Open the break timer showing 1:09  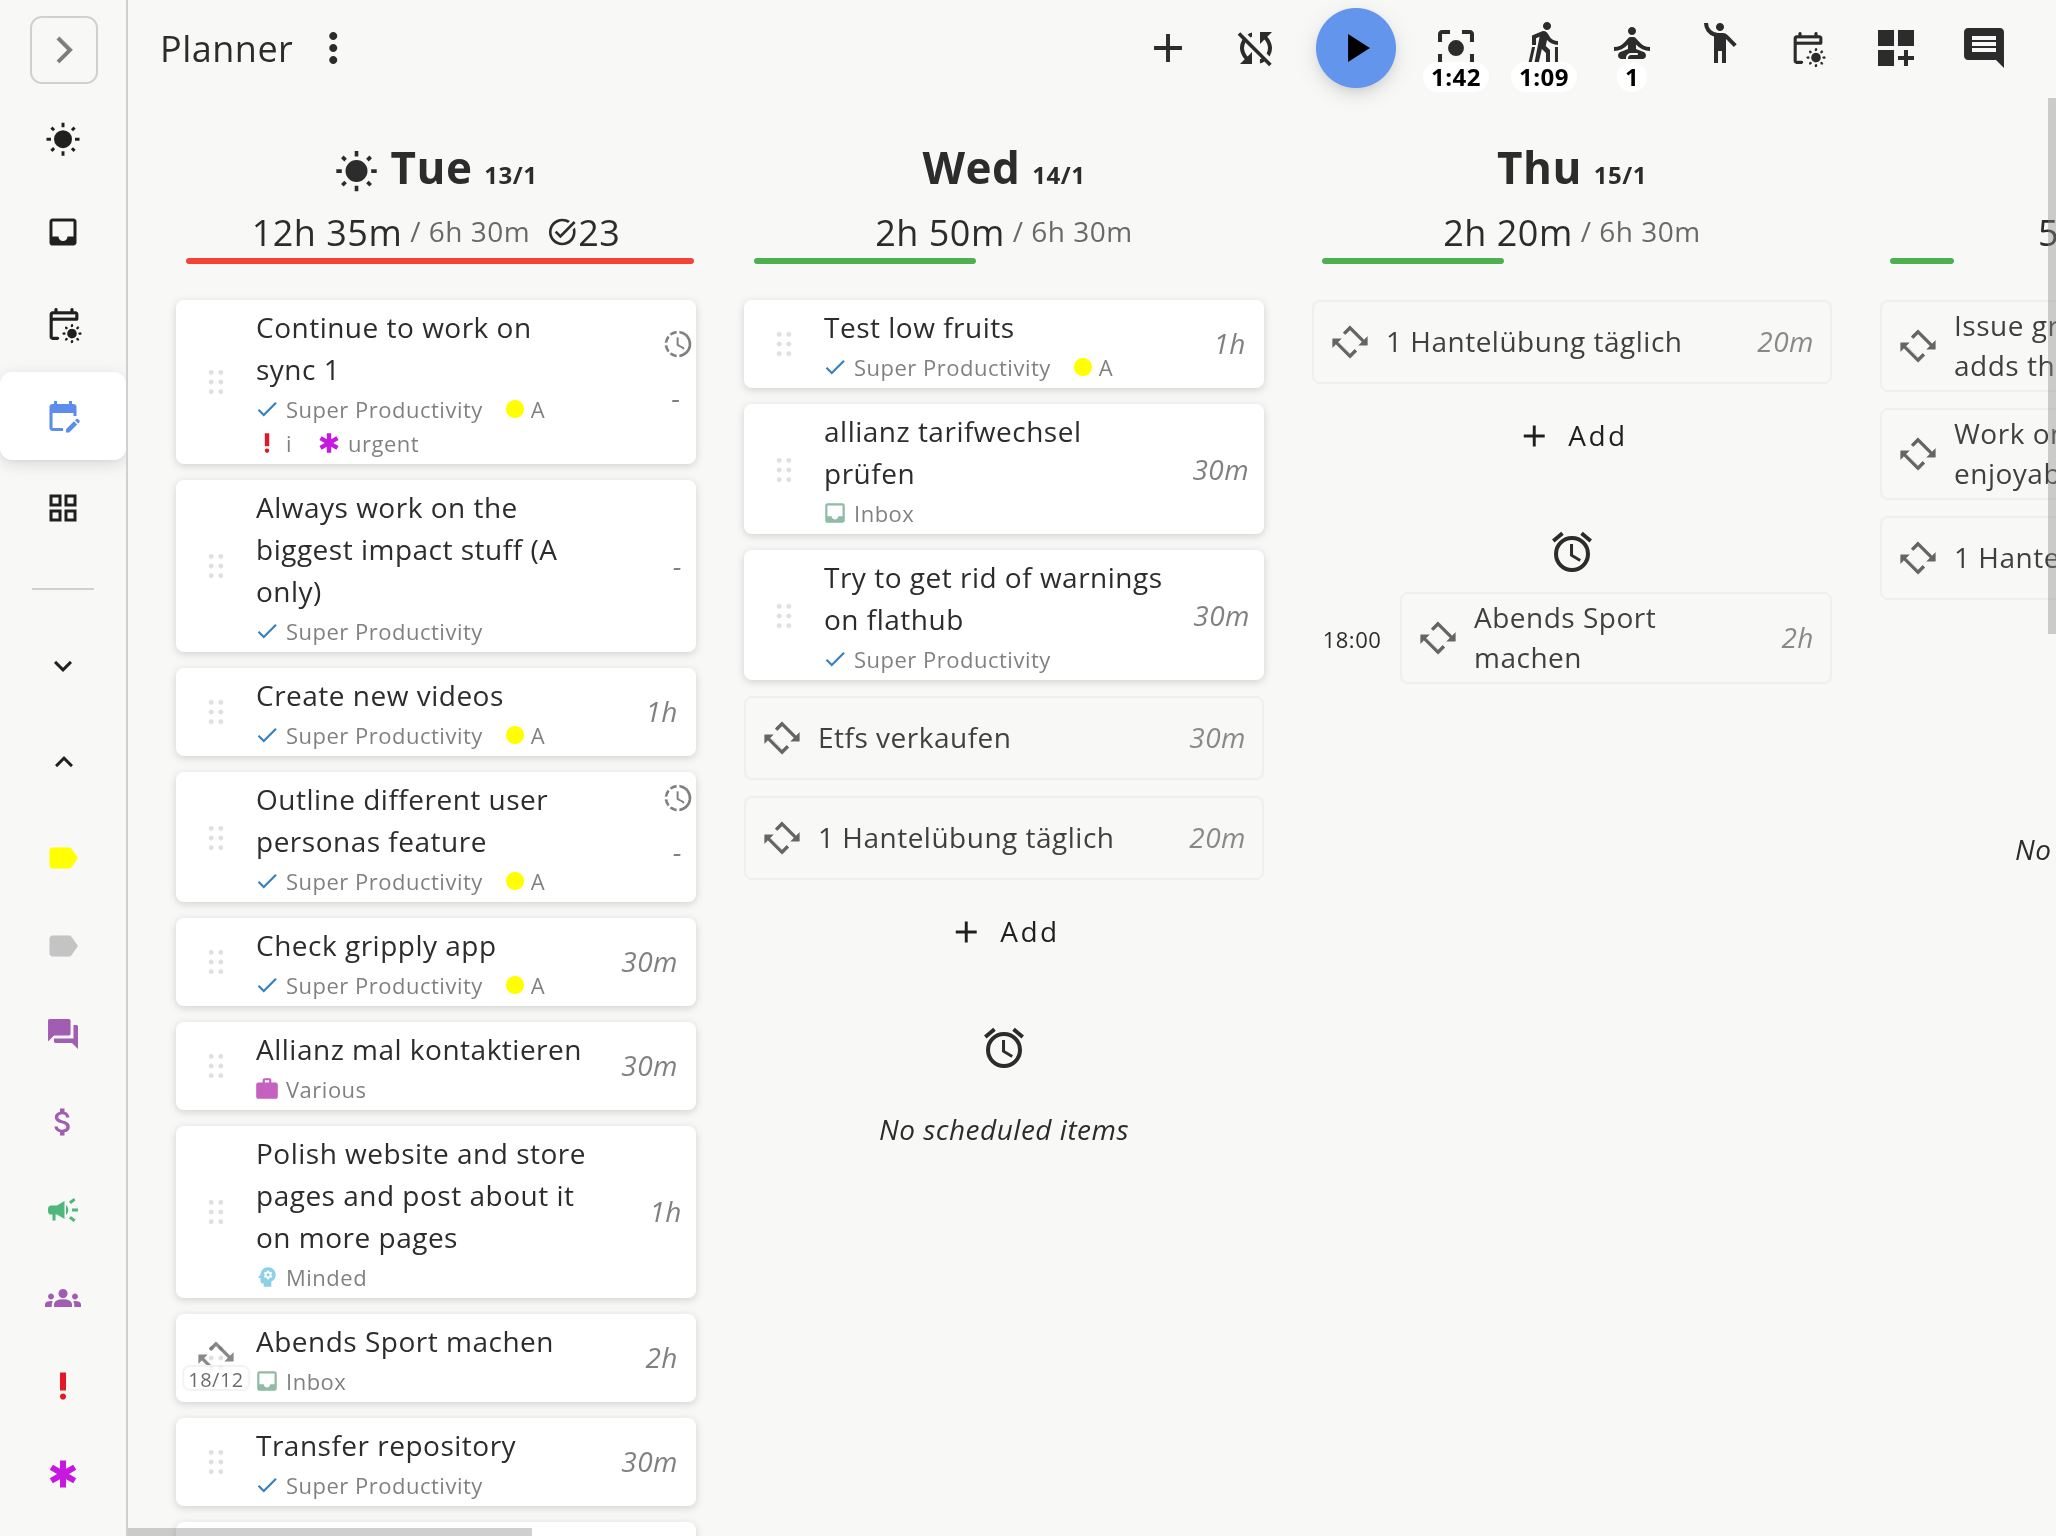[1543, 47]
